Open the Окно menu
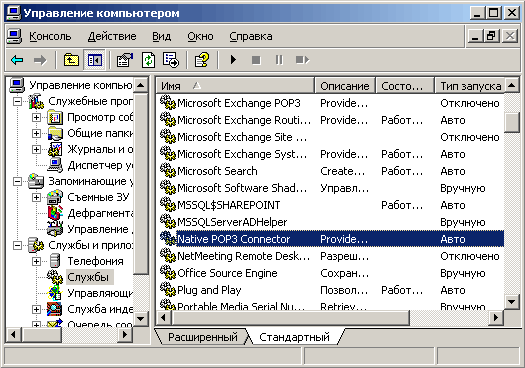 click(x=200, y=36)
